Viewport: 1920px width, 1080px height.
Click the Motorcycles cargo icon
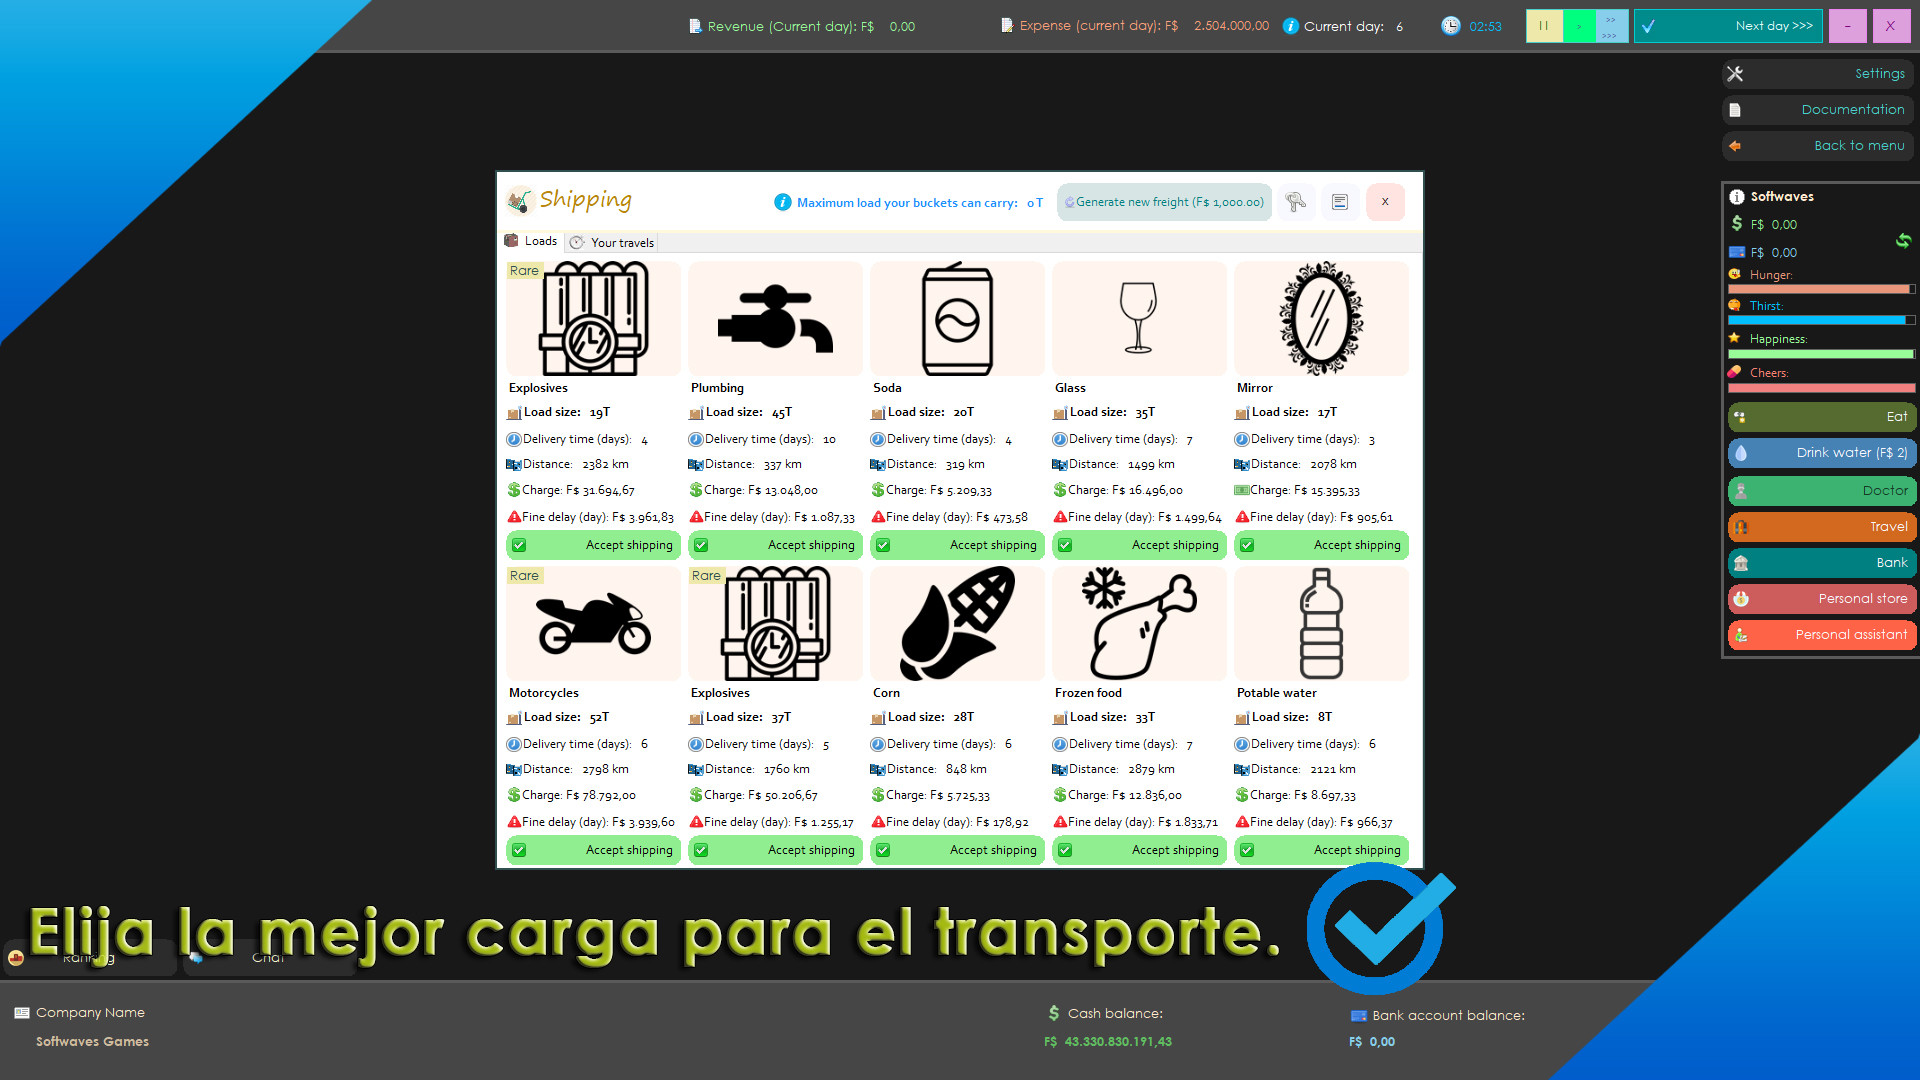(x=593, y=623)
